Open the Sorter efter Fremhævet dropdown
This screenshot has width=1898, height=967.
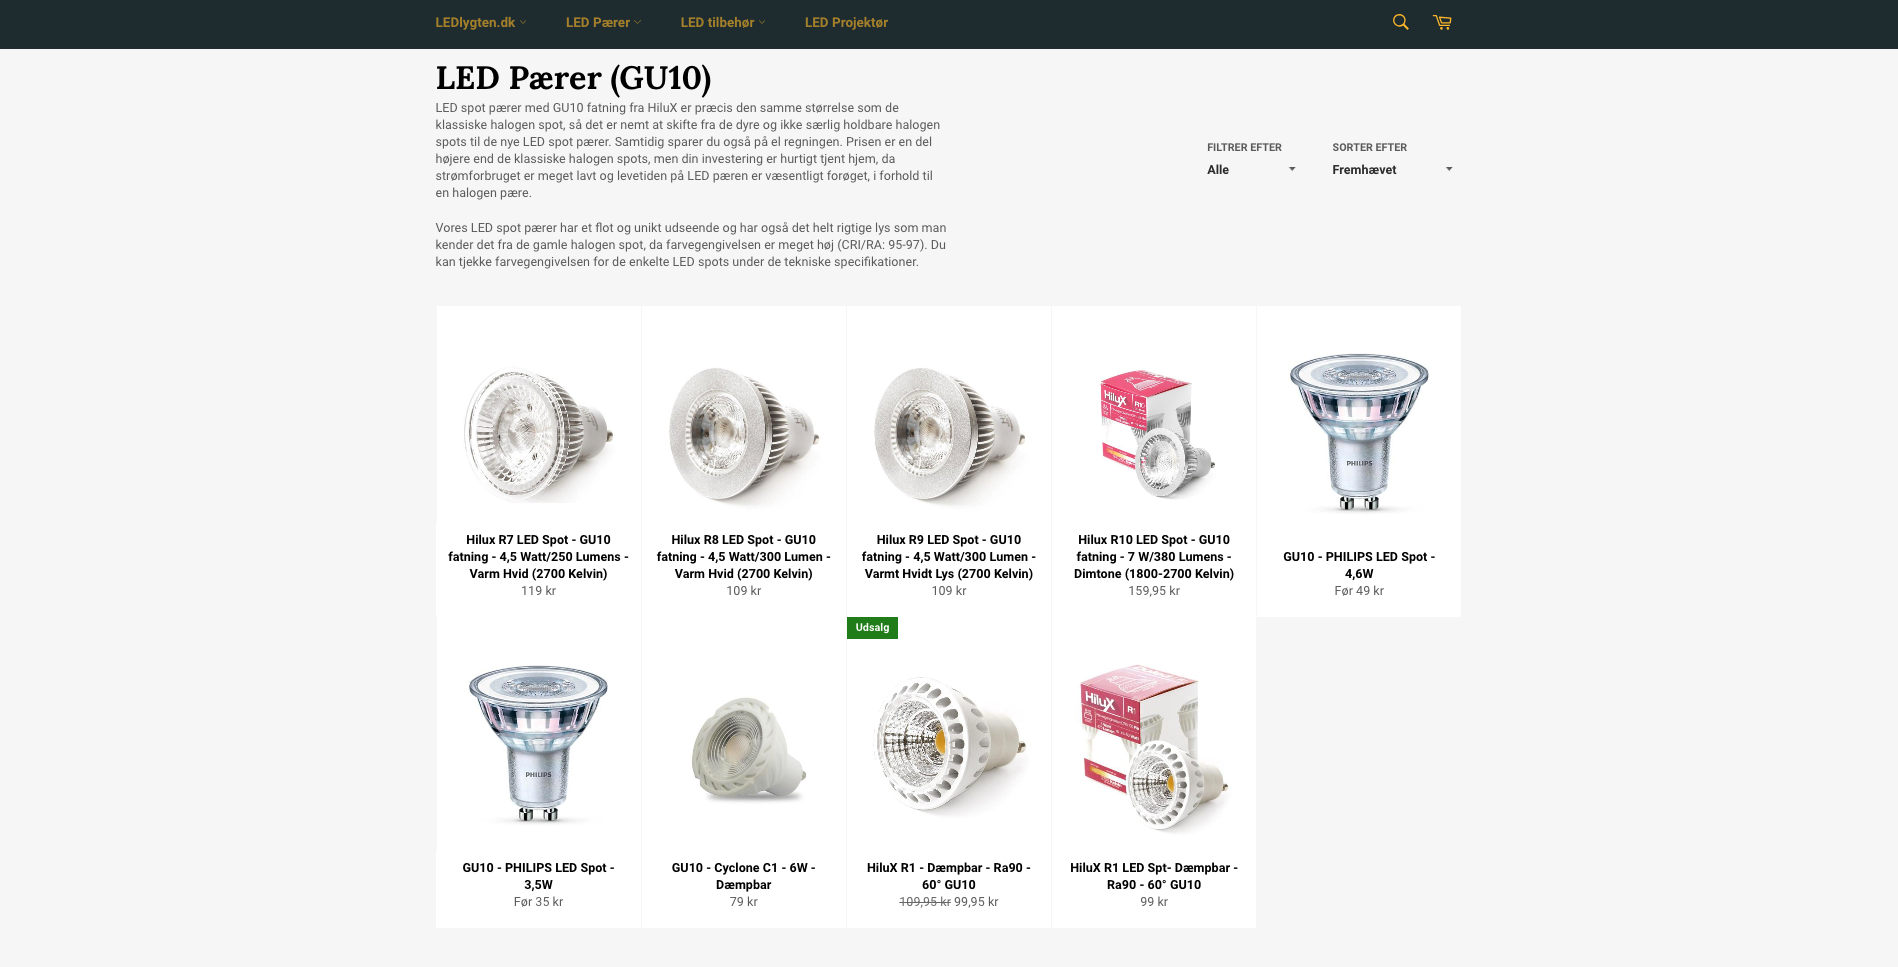pyautogui.click(x=1392, y=170)
